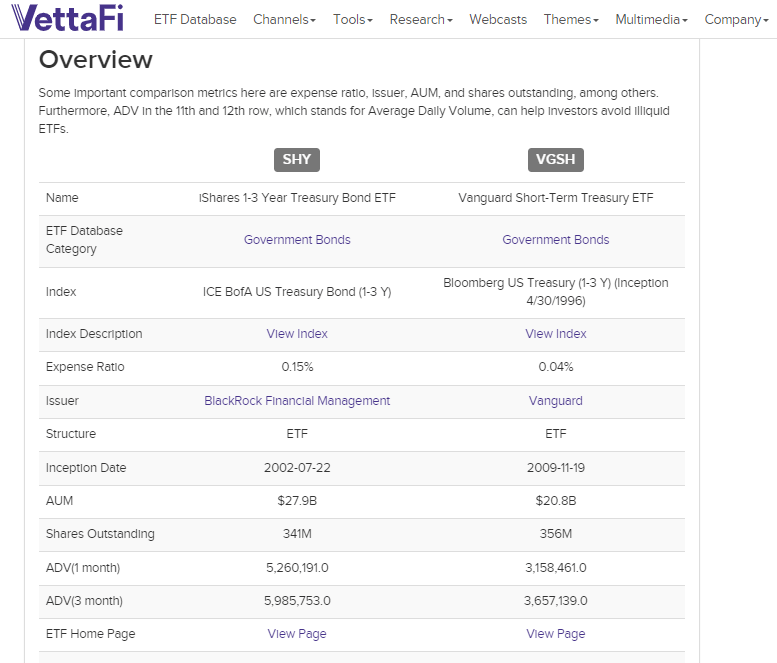
Task: Click View Page link for VGSH
Action: point(555,634)
